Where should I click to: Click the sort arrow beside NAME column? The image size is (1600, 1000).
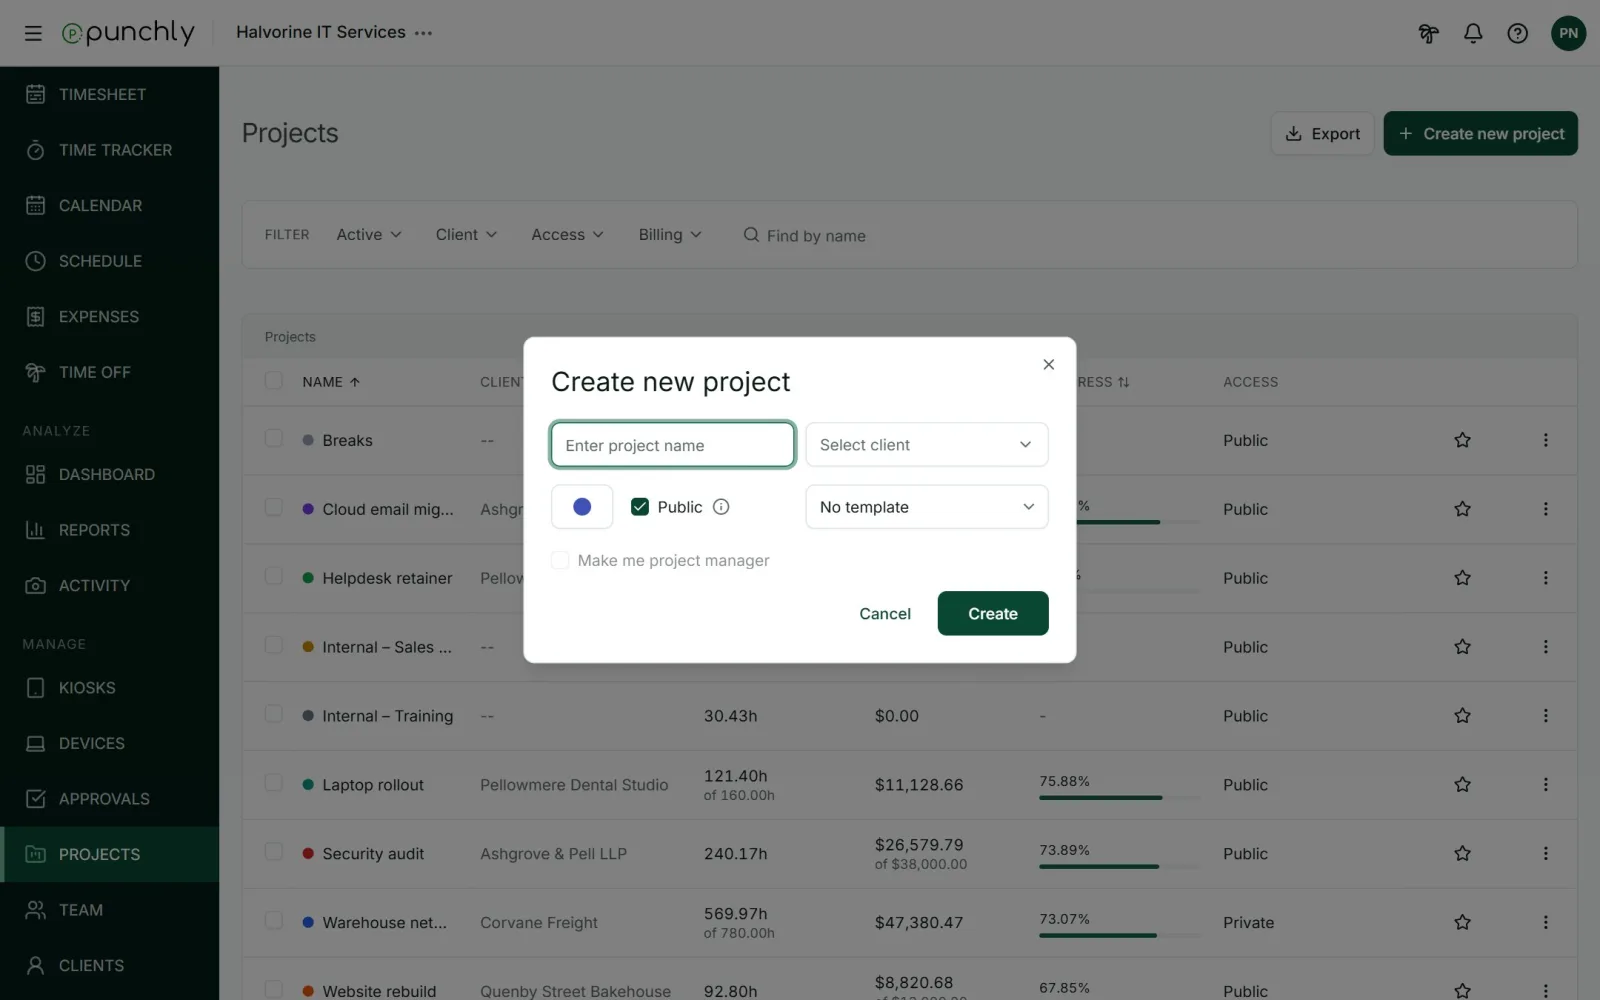[355, 382]
